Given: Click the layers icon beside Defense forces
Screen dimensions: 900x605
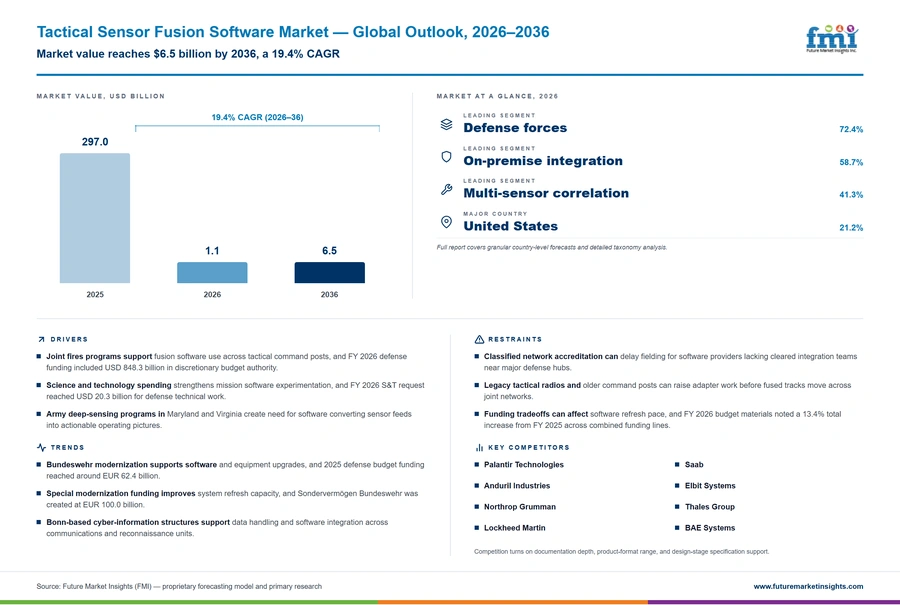Looking at the screenshot, I should (447, 124).
